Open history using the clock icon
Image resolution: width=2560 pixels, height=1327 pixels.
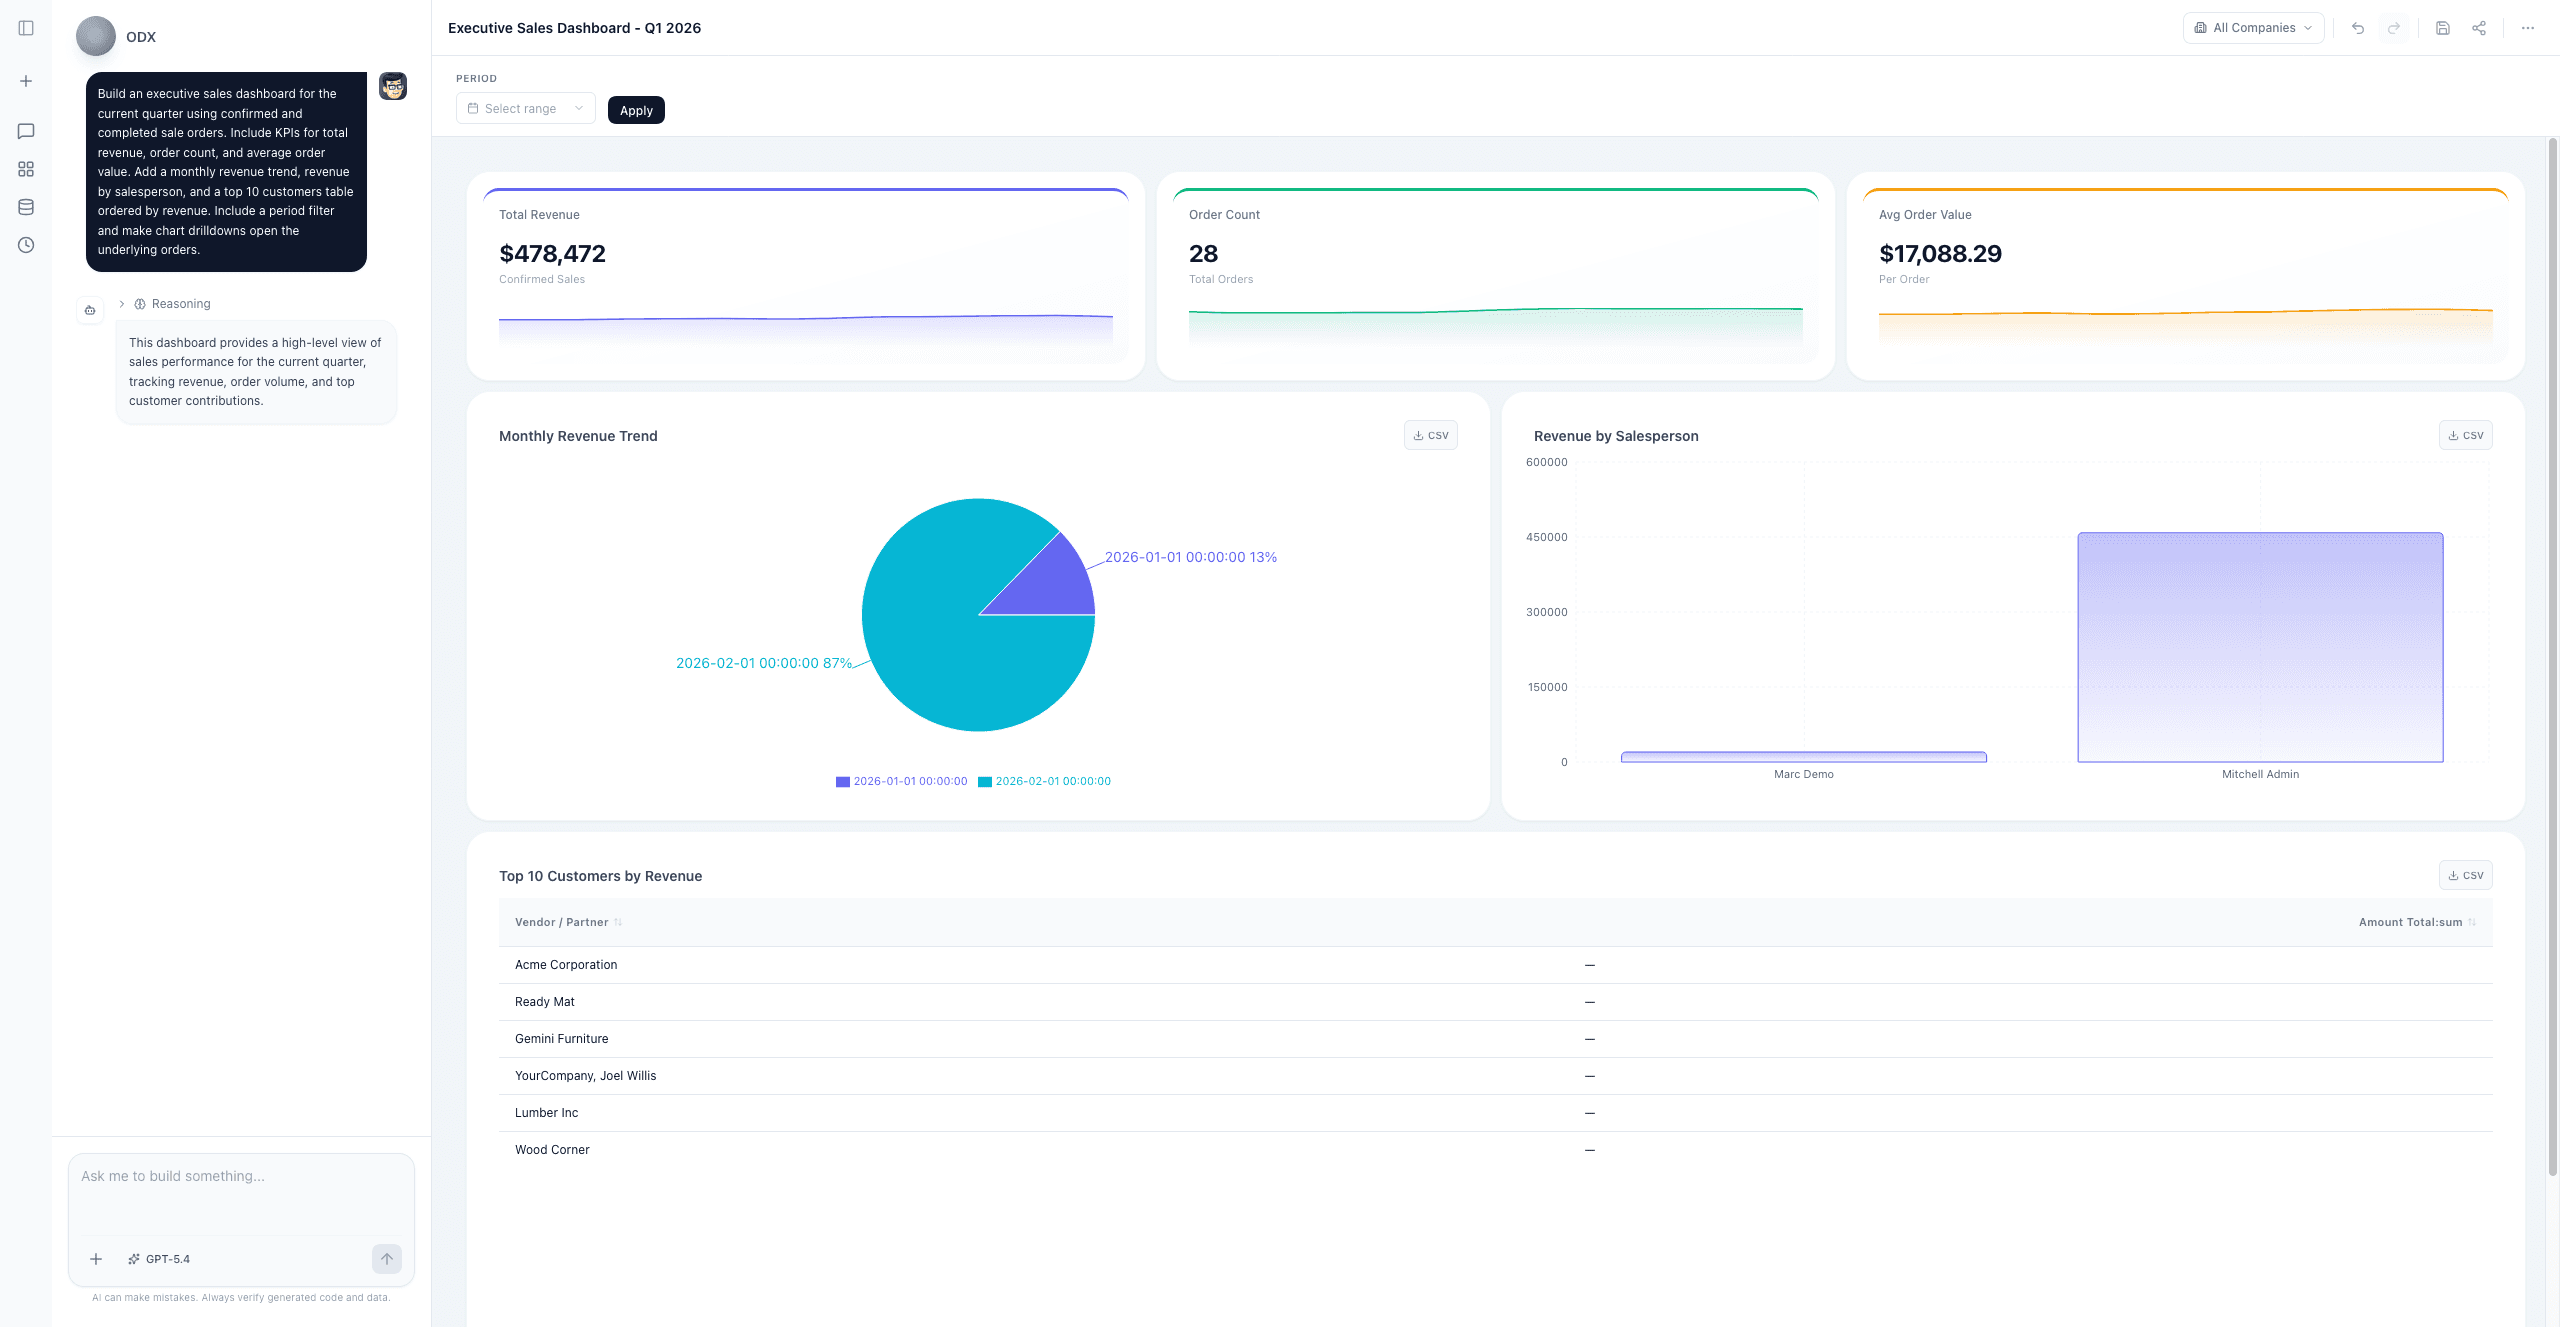click(x=26, y=244)
